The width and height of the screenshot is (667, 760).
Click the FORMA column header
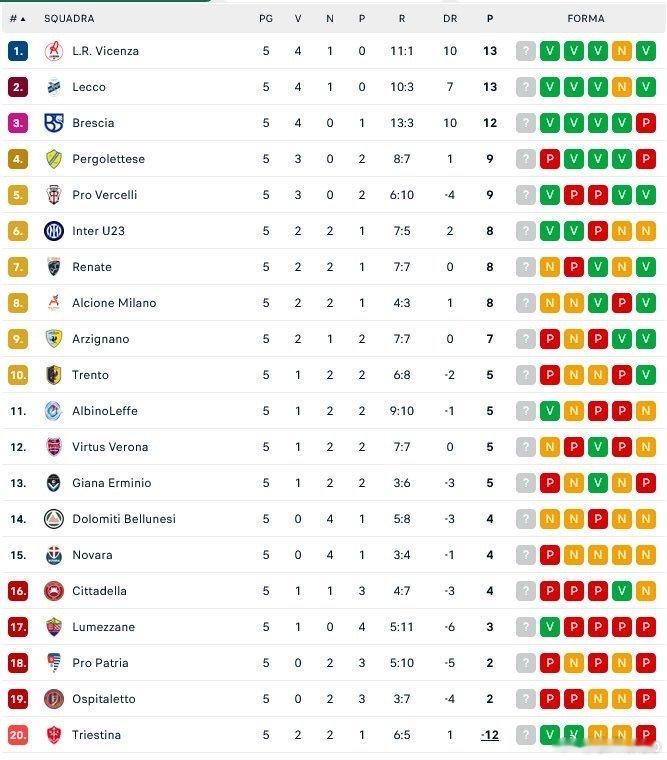click(x=586, y=18)
